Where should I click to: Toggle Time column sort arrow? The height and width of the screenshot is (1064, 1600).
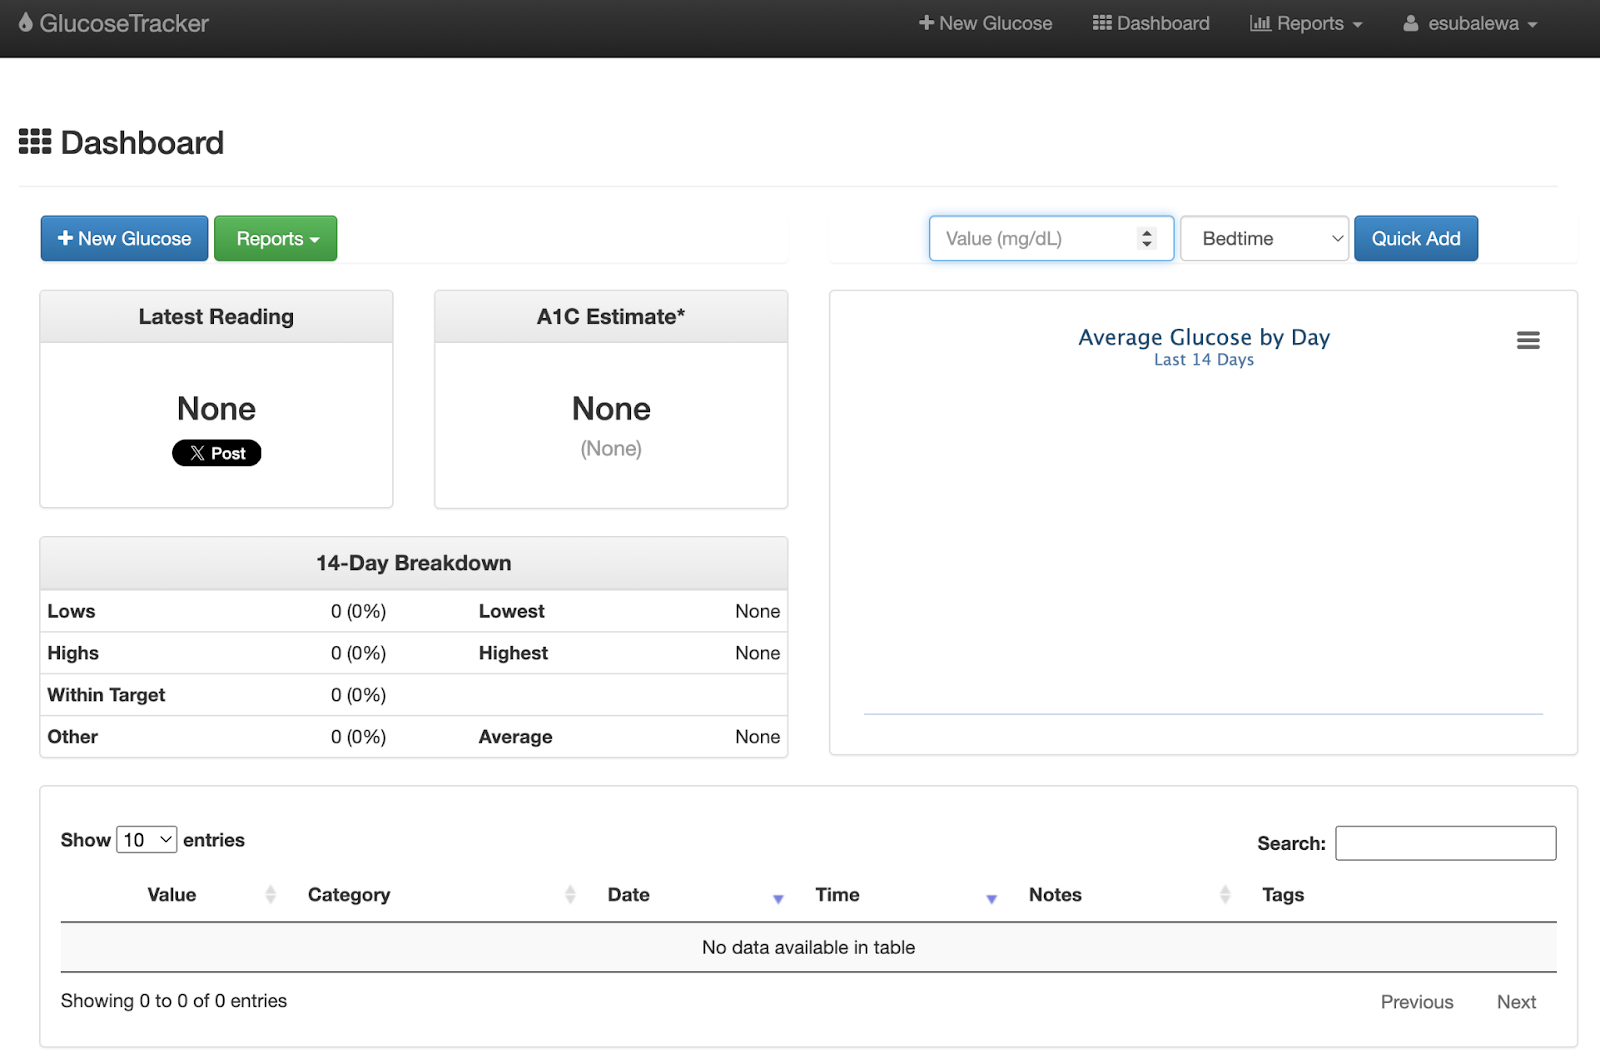click(x=991, y=898)
